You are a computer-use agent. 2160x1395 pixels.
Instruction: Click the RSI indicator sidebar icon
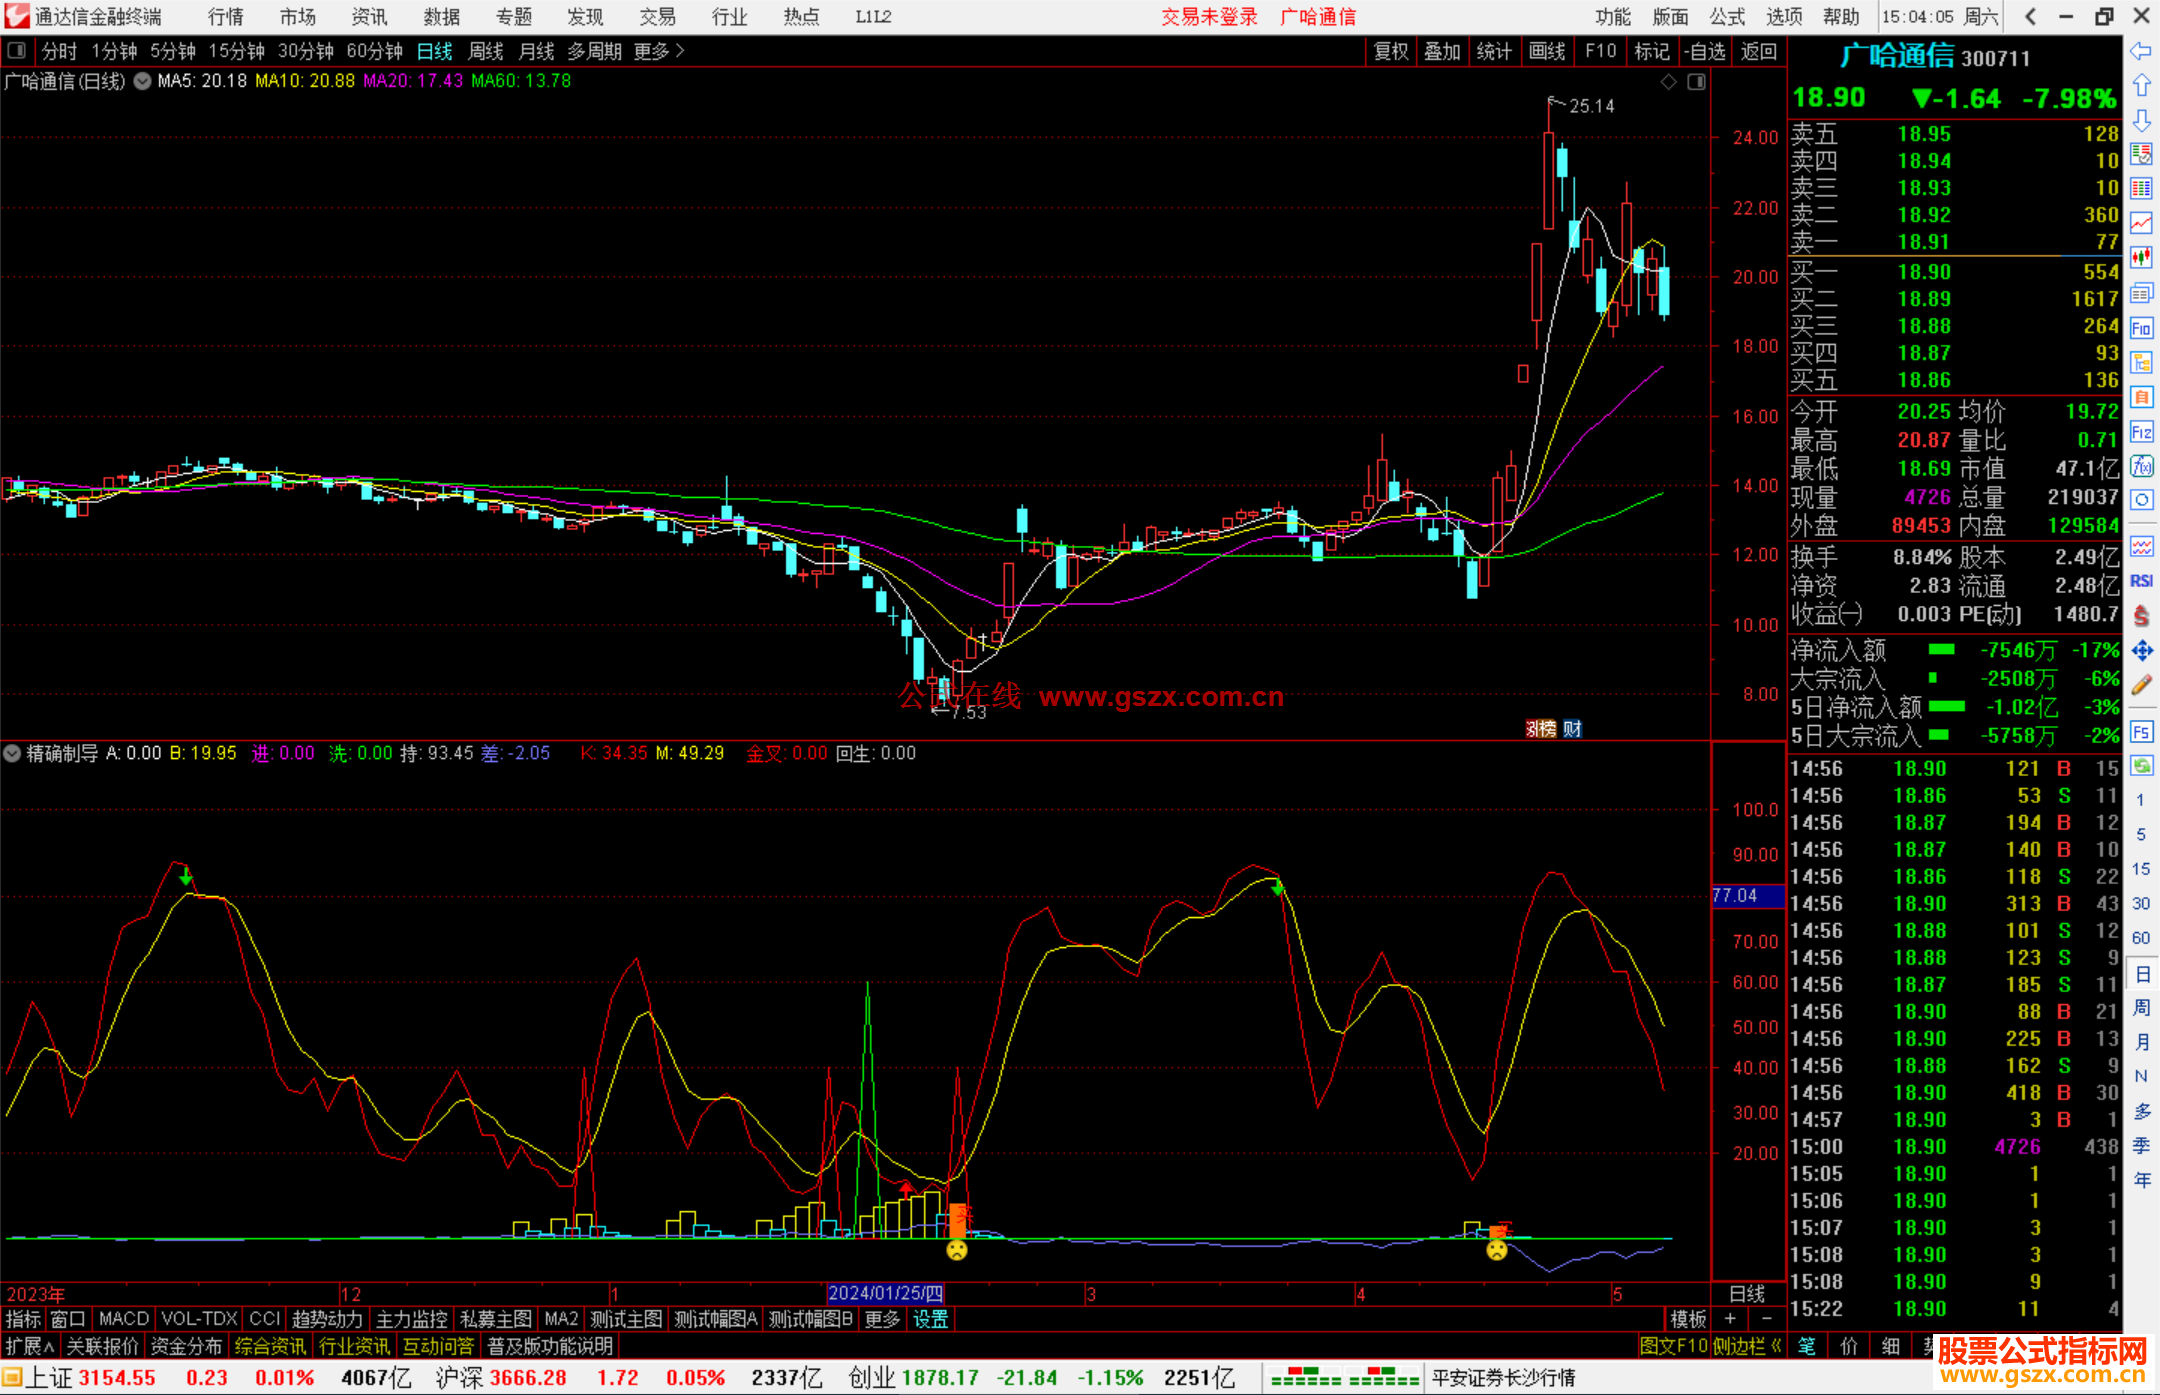coord(2141,581)
